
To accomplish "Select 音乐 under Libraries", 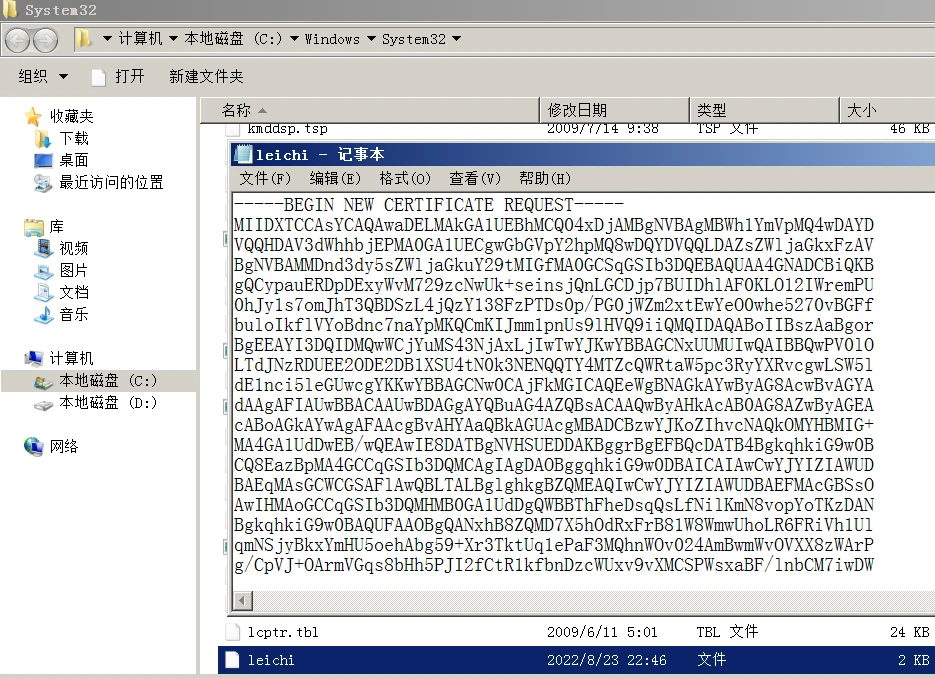I will (74, 314).
